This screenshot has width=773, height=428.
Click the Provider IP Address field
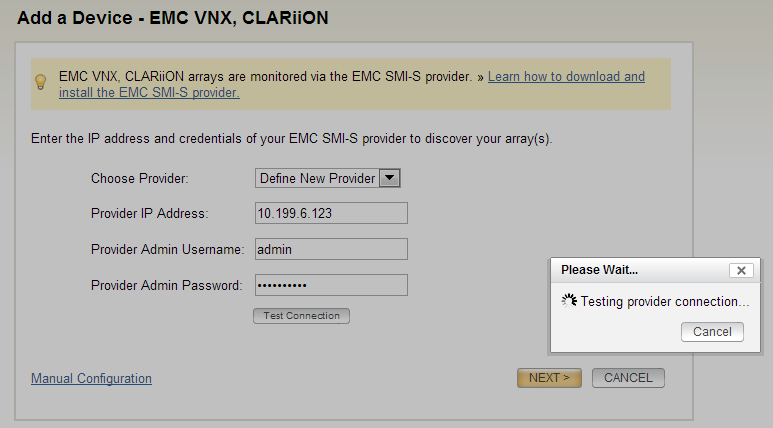[x=331, y=213]
